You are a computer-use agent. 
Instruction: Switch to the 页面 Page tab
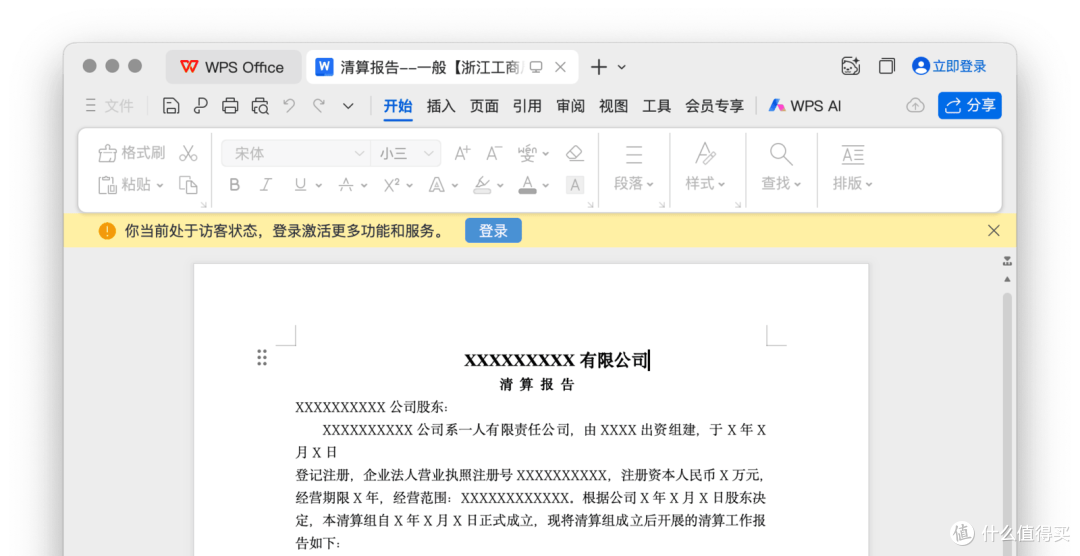[x=484, y=105]
